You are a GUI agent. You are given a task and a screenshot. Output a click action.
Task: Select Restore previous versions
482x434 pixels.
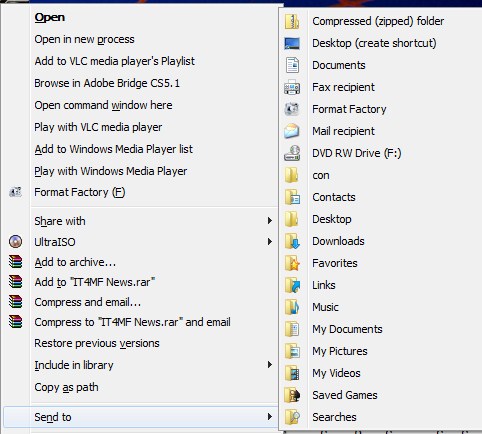97,343
